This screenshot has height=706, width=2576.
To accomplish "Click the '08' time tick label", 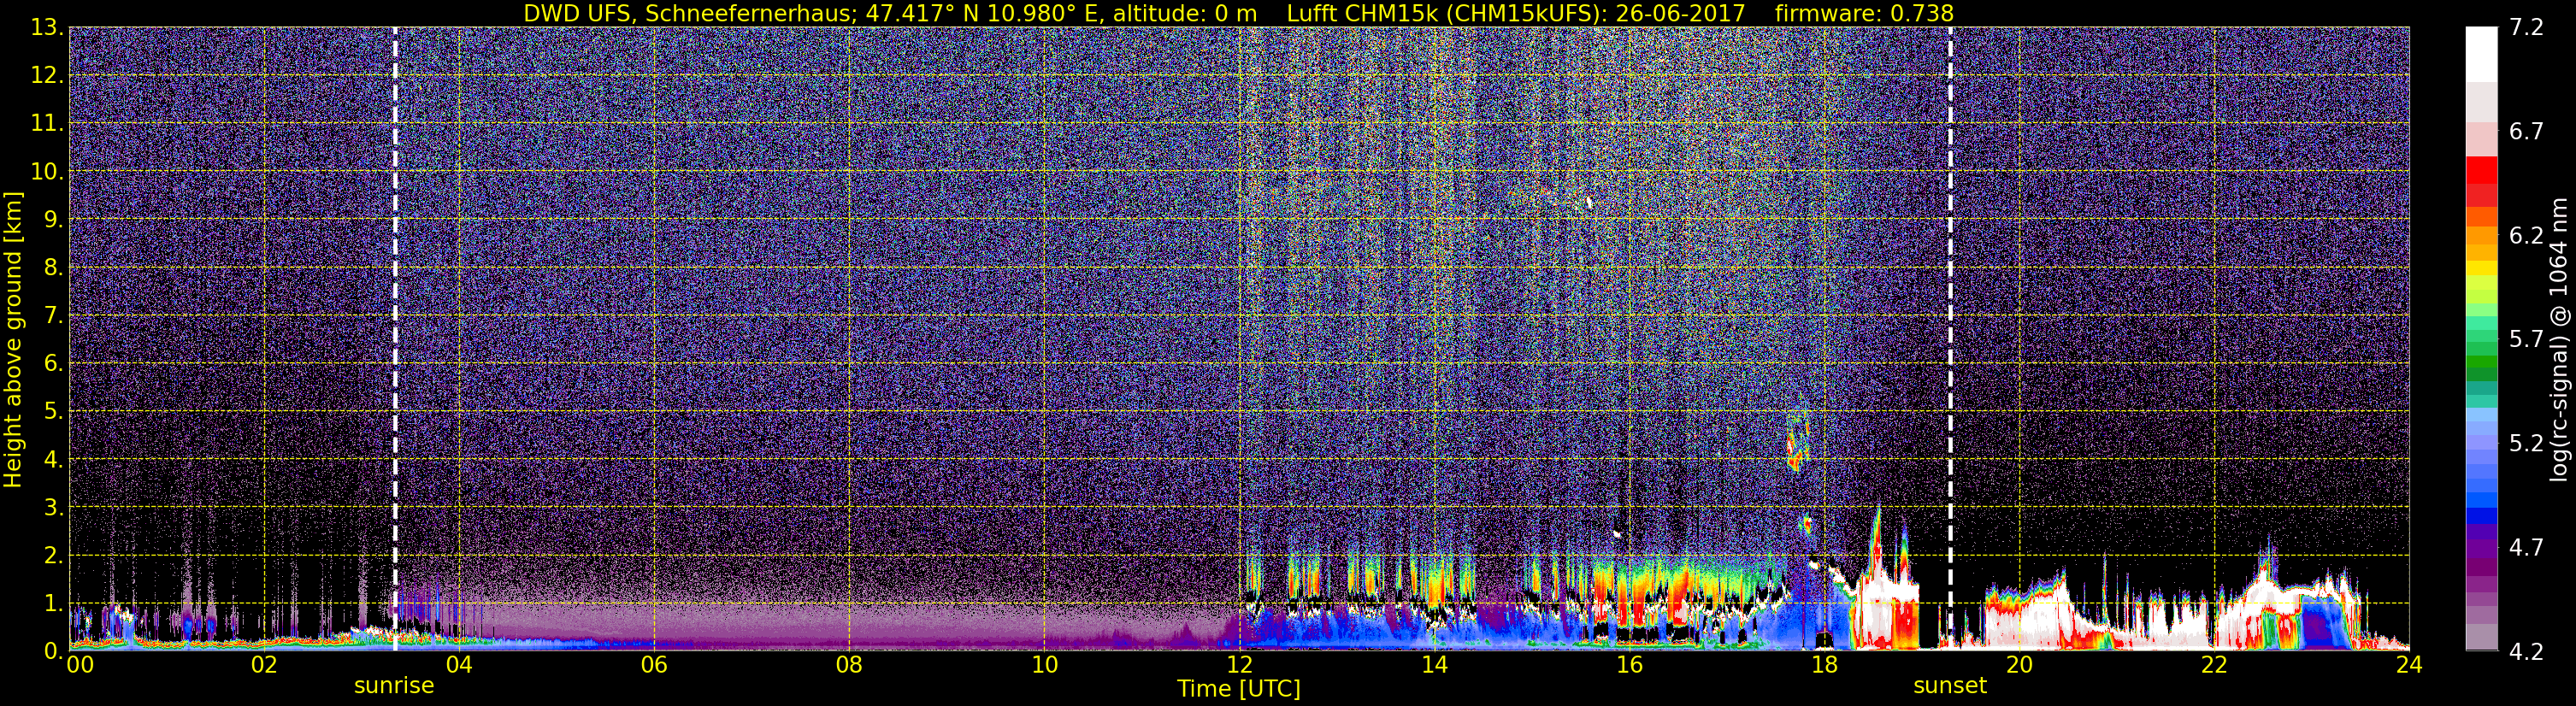I will [x=849, y=665].
